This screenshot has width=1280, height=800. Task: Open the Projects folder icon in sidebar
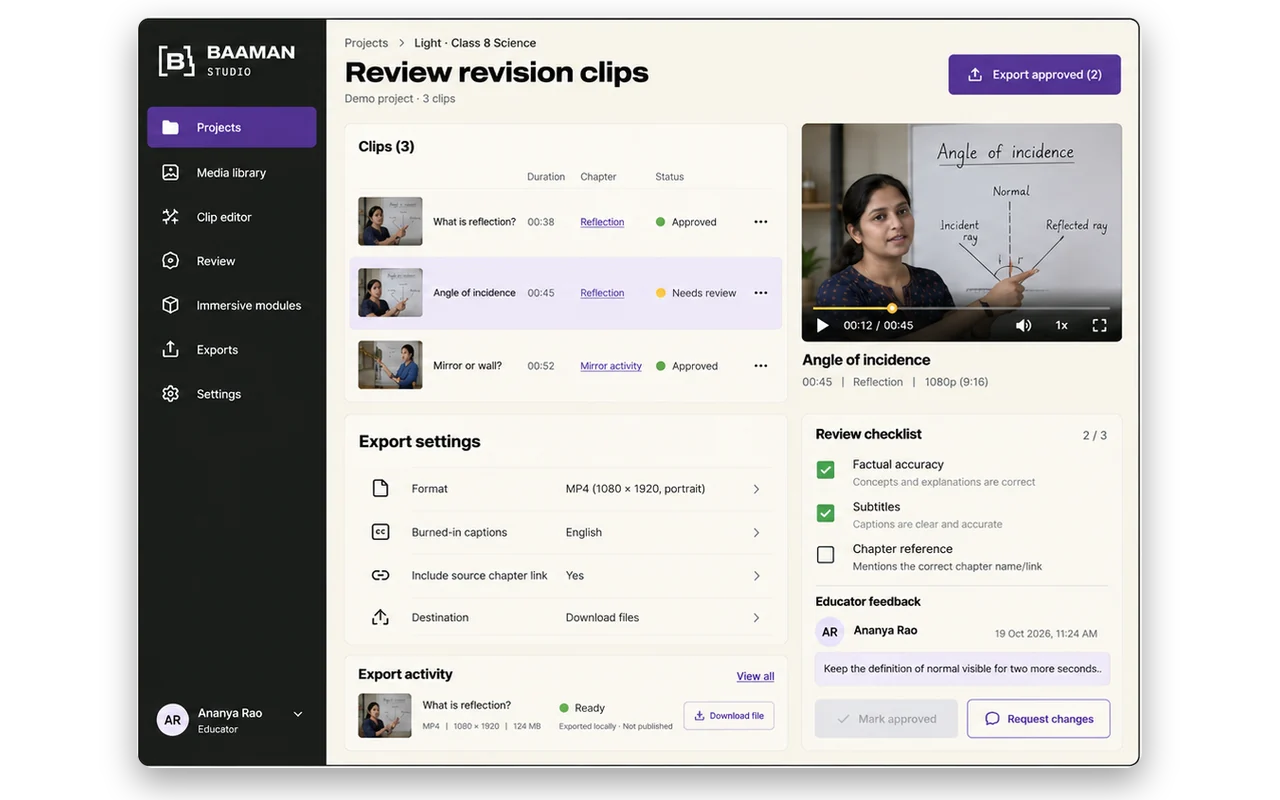(x=170, y=127)
